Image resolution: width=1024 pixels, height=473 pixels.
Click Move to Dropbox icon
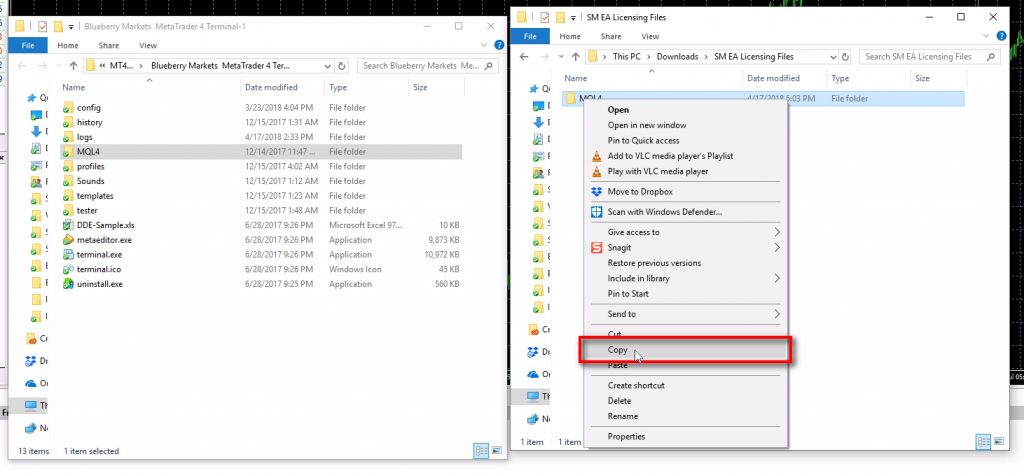pos(597,191)
